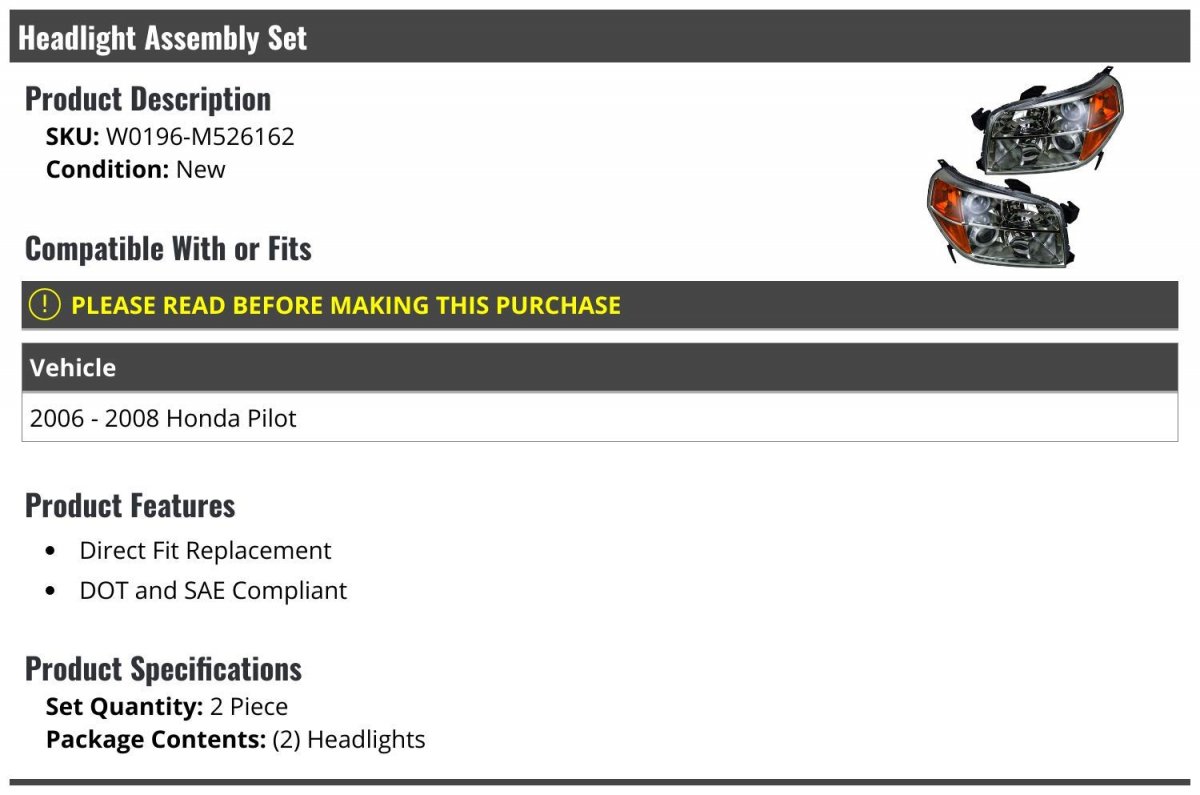
Task: Select the Vehicle table header
Action: pos(600,367)
